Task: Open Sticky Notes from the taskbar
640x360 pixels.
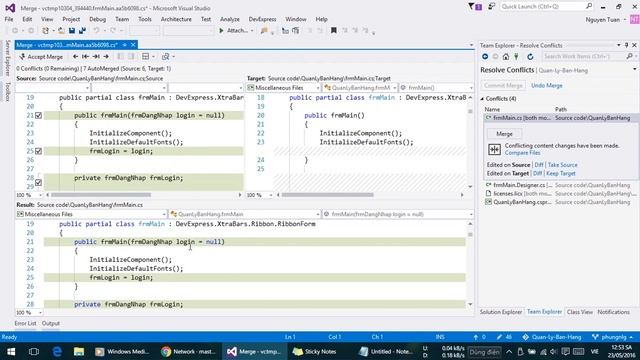Action: [x=315, y=351]
